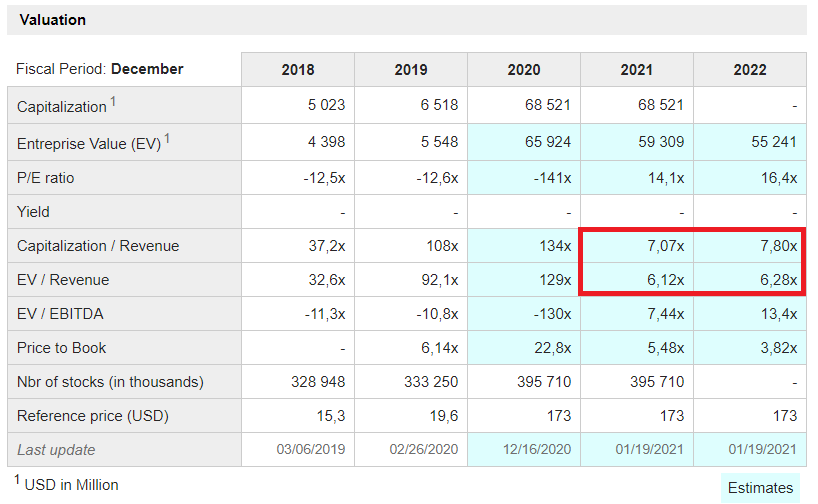818x504 pixels.
Task: Click the 2022 enterprise value 55 241
Action: coord(774,142)
